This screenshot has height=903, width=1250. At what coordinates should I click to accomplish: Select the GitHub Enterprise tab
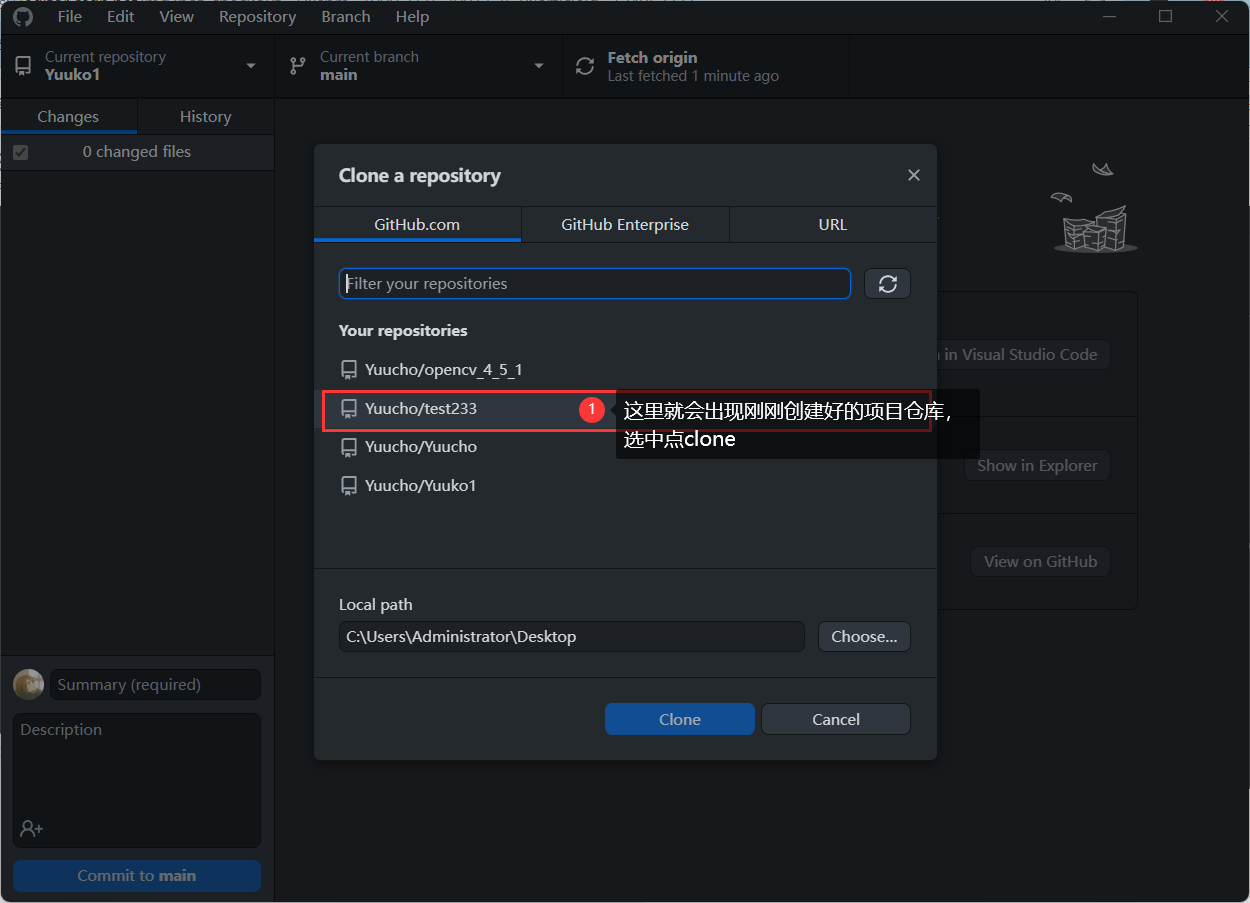625,224
